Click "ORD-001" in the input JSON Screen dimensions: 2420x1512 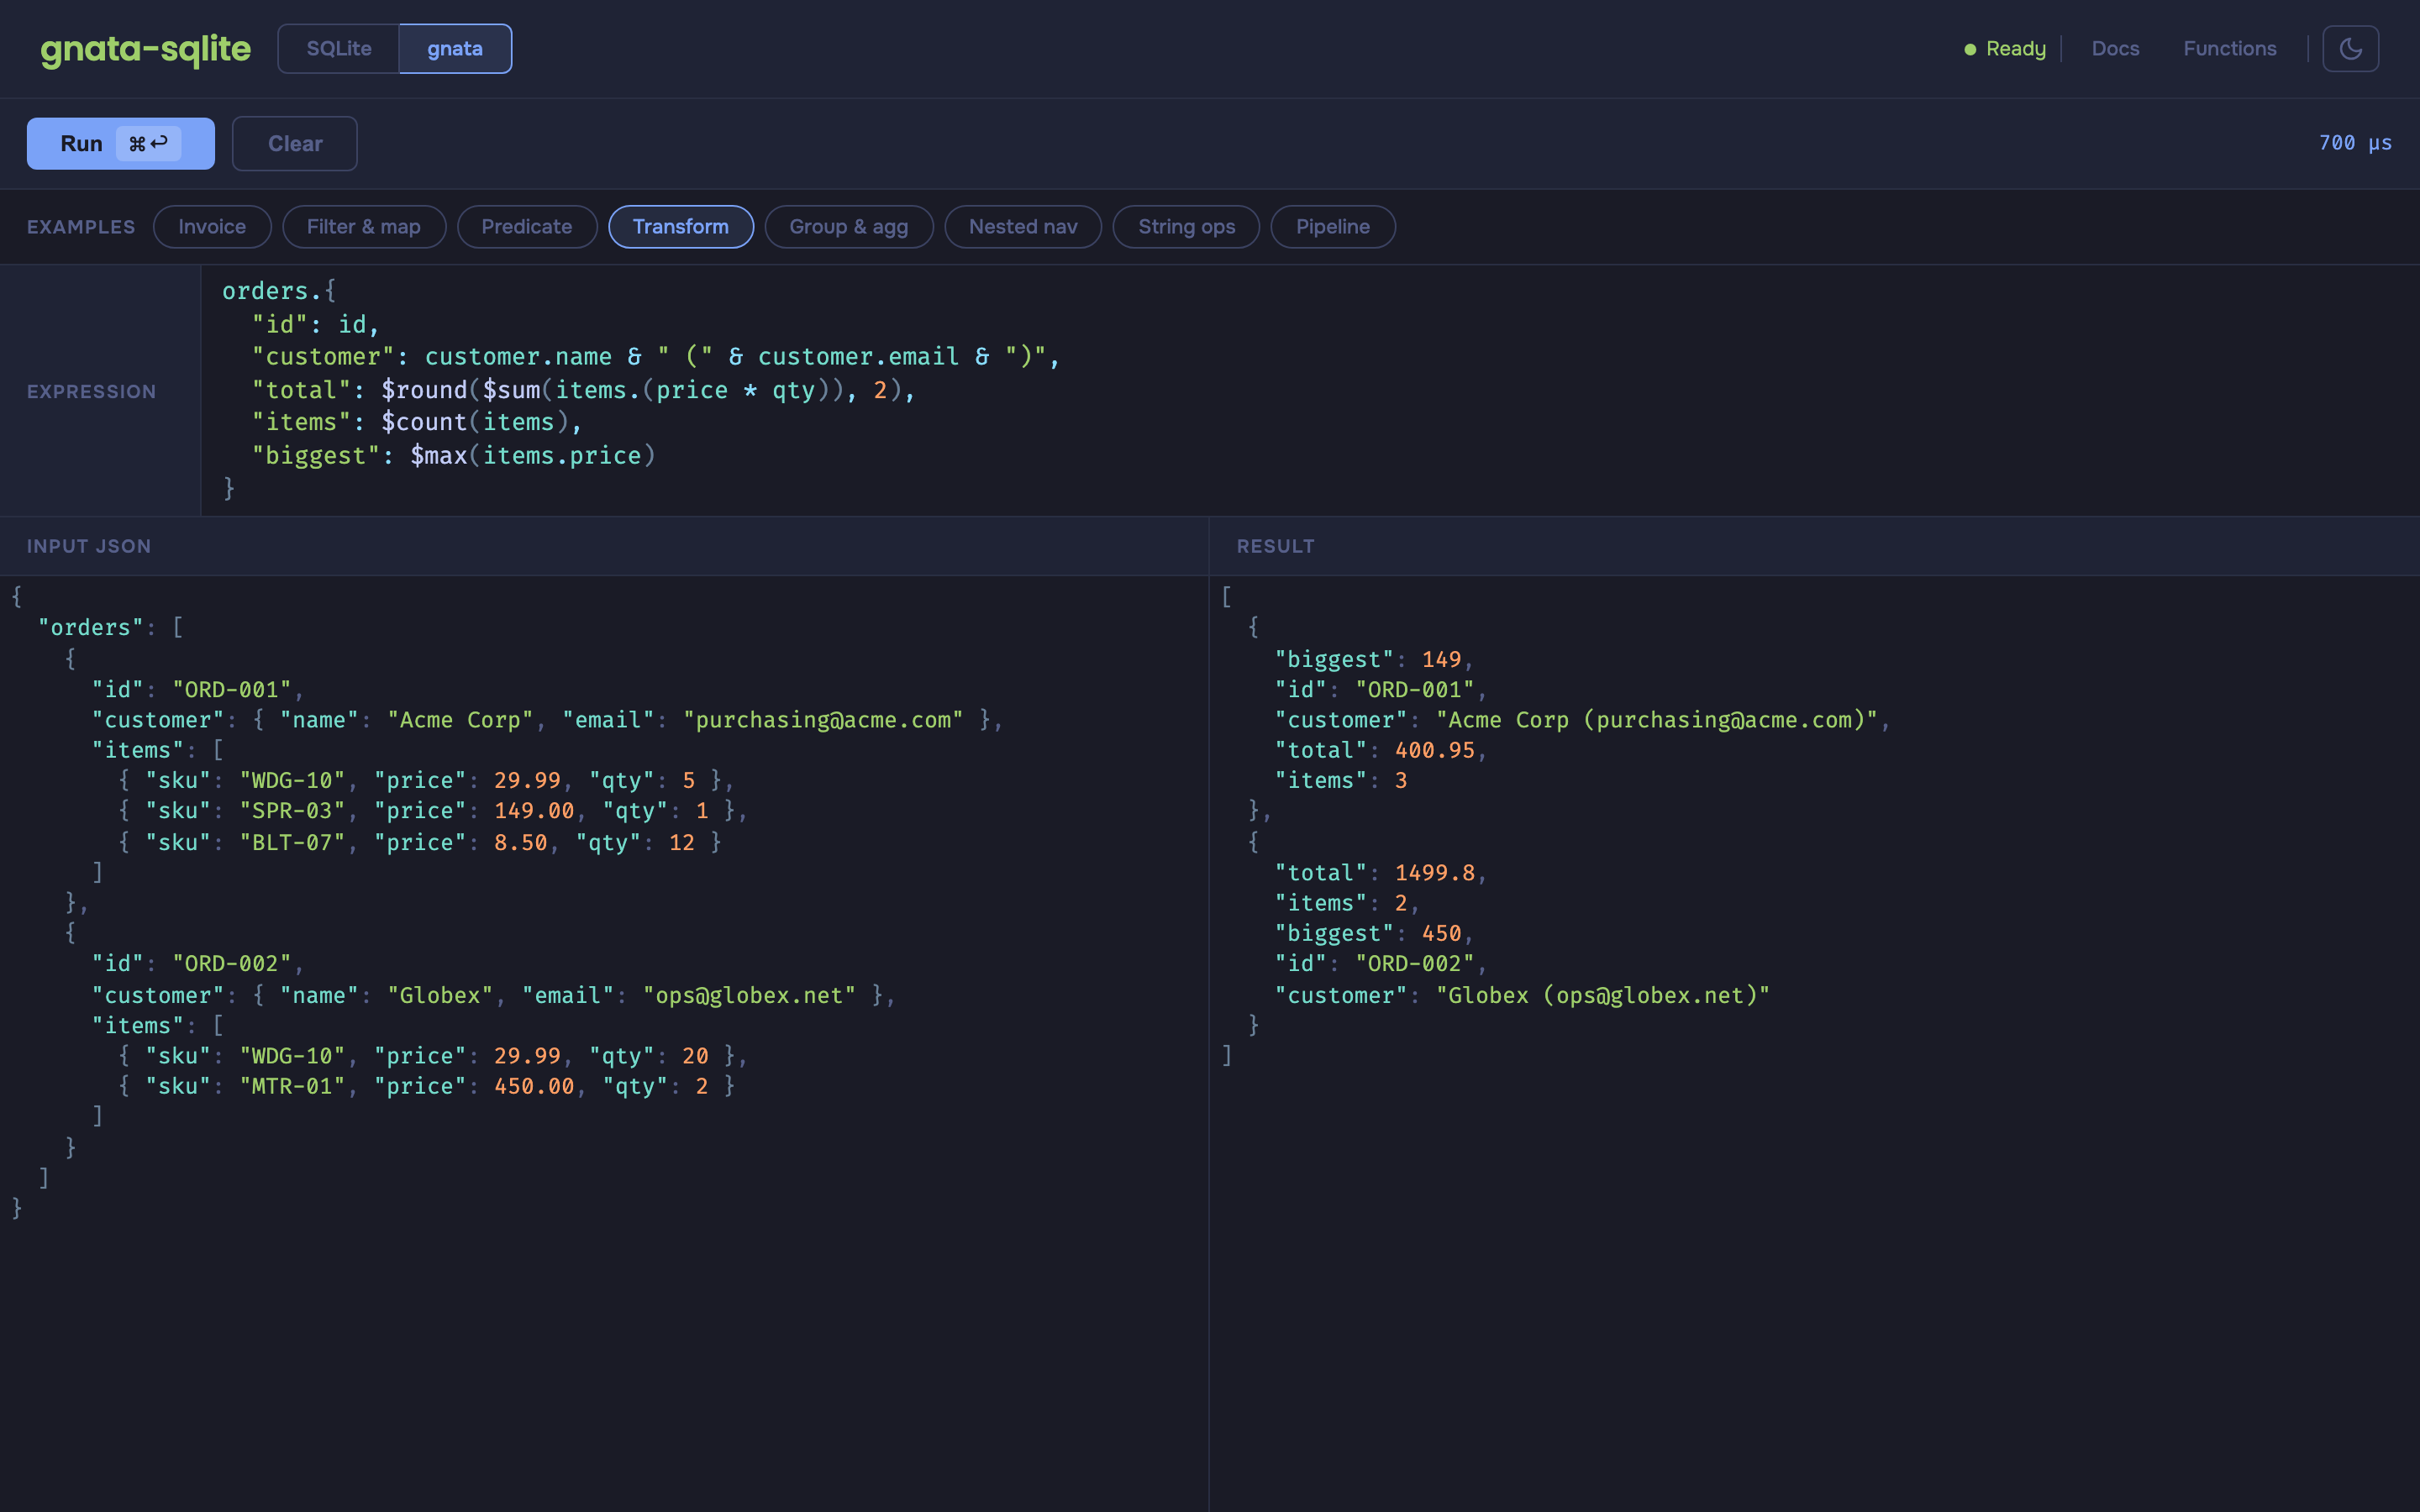(232, 689)
